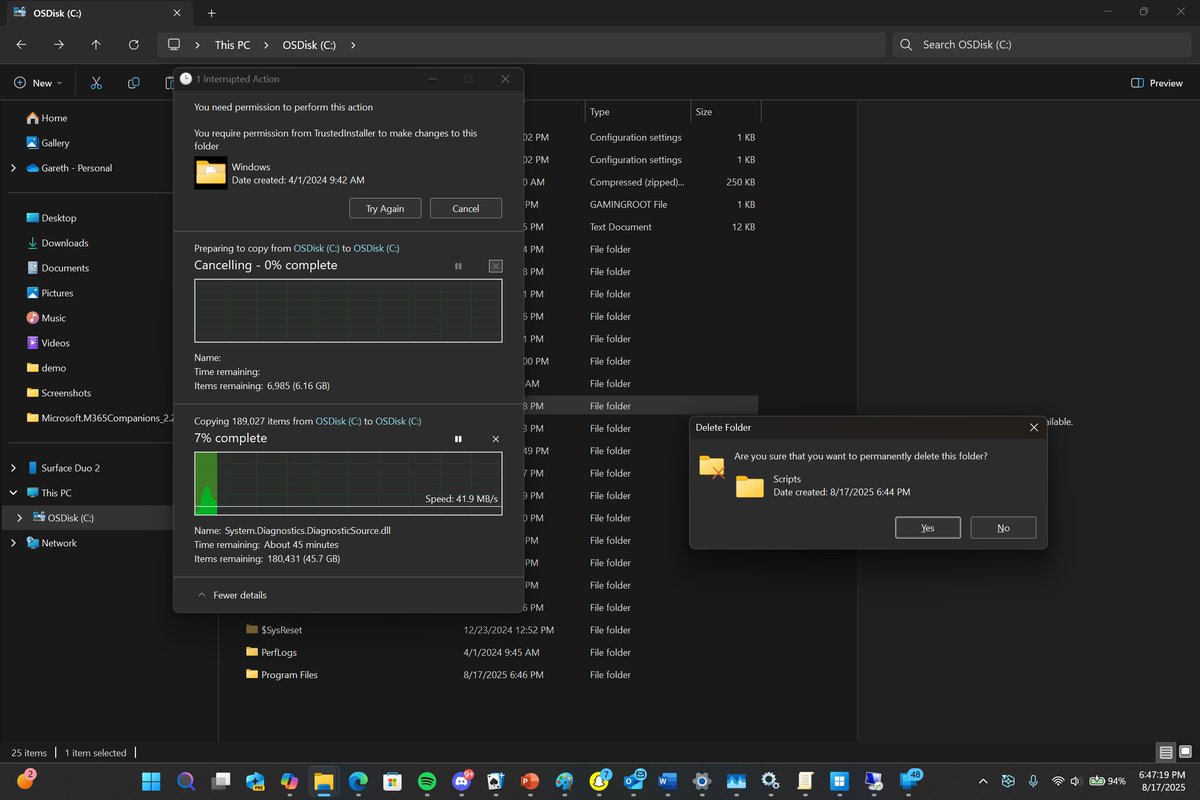This screenshot has height=800, width=1200.
Task: Open Task View from the taskbar
Action: pyautogui.click(x=220, y=781)
